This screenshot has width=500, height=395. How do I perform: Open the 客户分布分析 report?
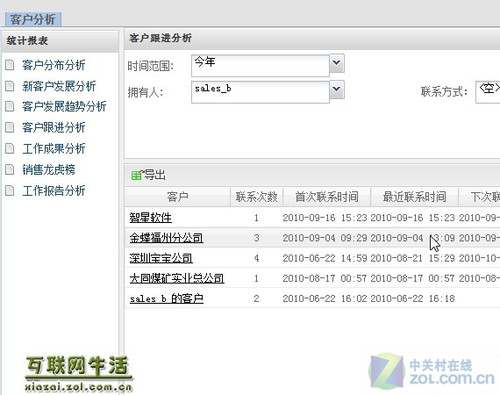(x=54, y=65)
